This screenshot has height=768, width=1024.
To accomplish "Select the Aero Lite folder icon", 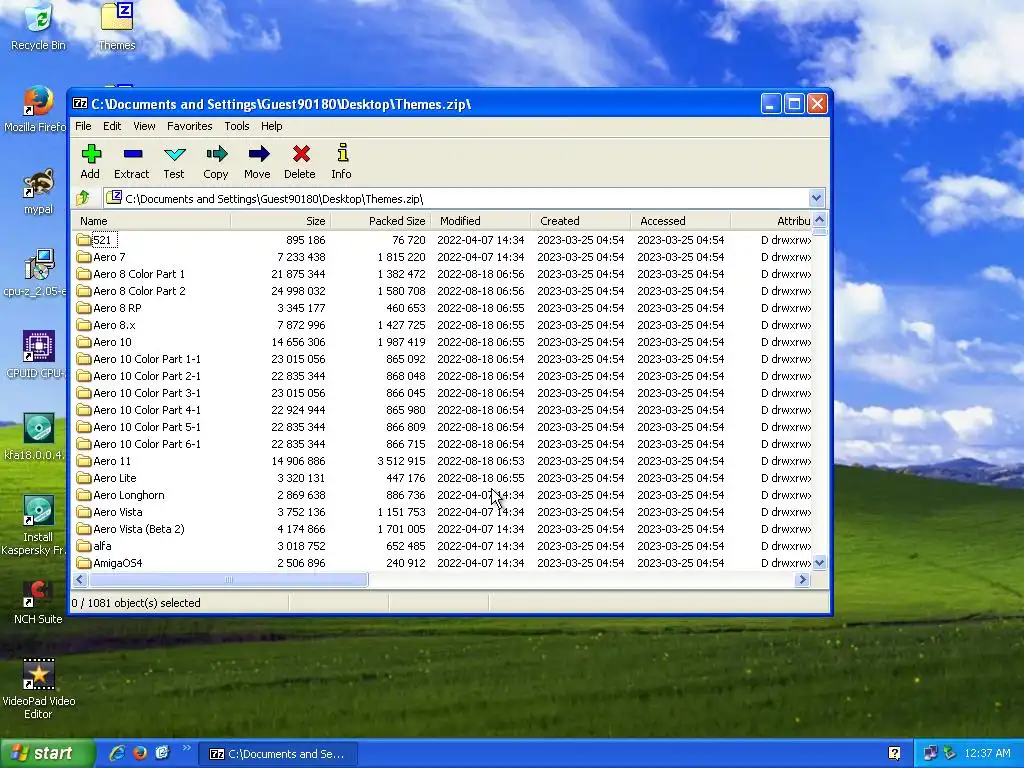I will coord(83,477).
